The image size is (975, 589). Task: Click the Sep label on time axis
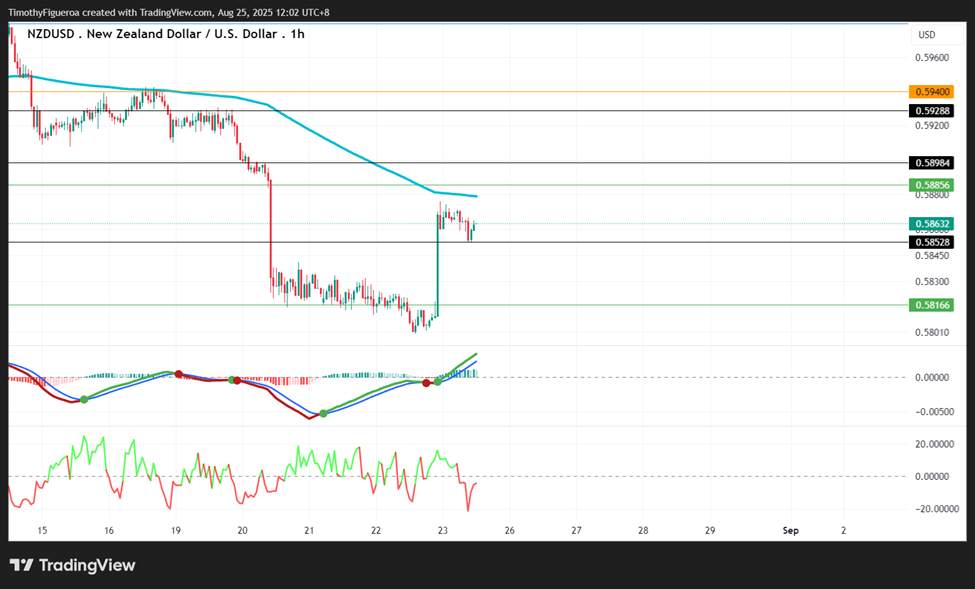pos(790,531)
